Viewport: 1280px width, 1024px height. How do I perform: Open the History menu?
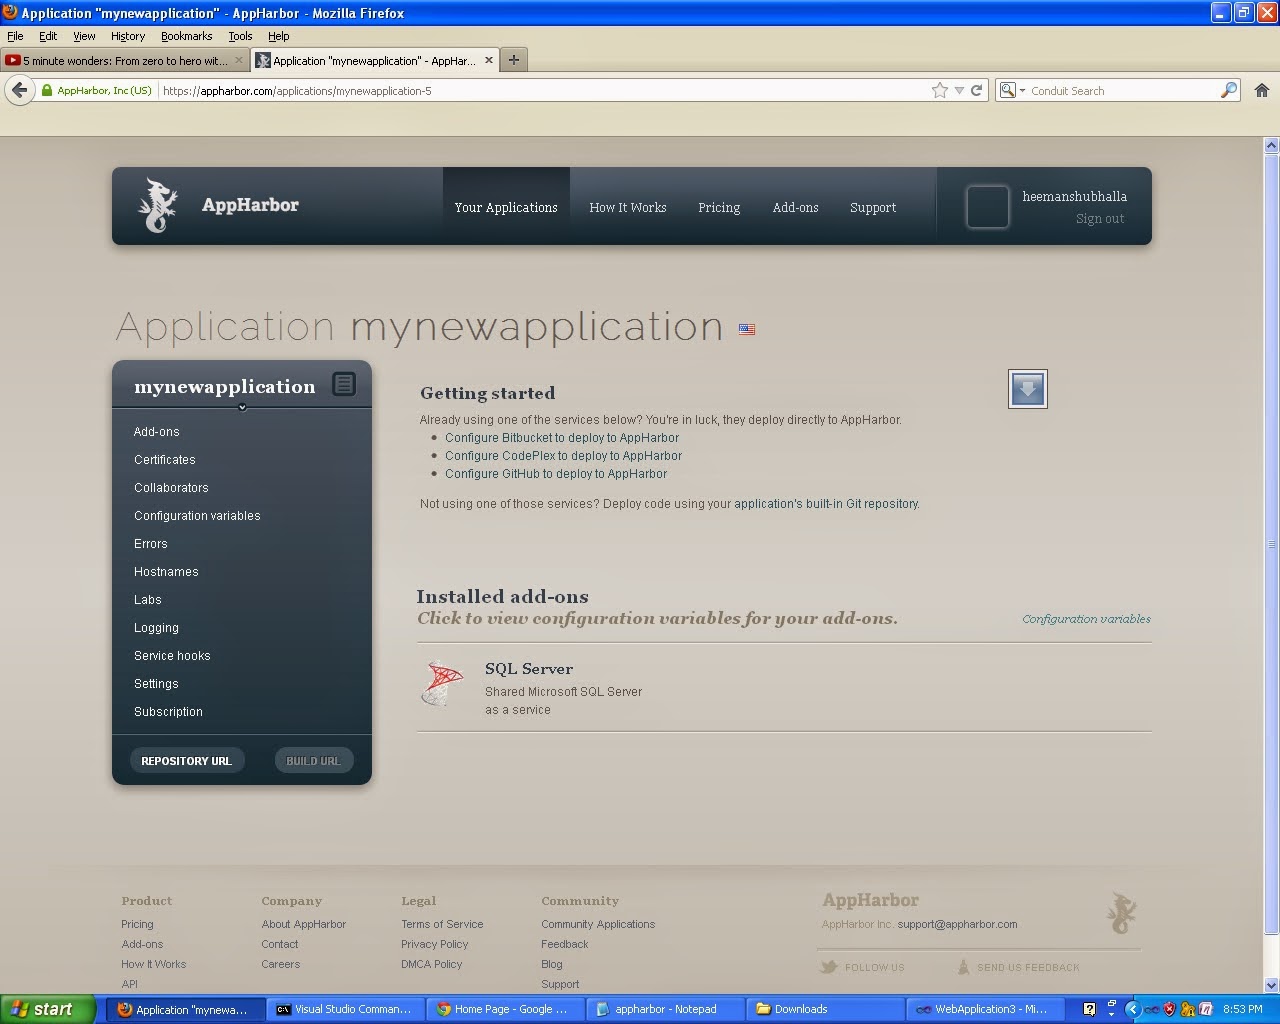128,36
